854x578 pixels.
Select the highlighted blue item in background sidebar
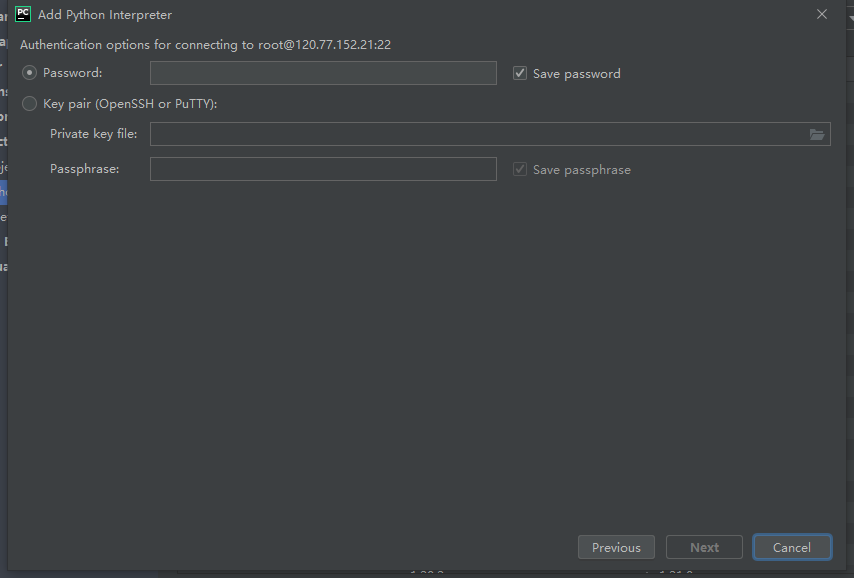[3, 192]
